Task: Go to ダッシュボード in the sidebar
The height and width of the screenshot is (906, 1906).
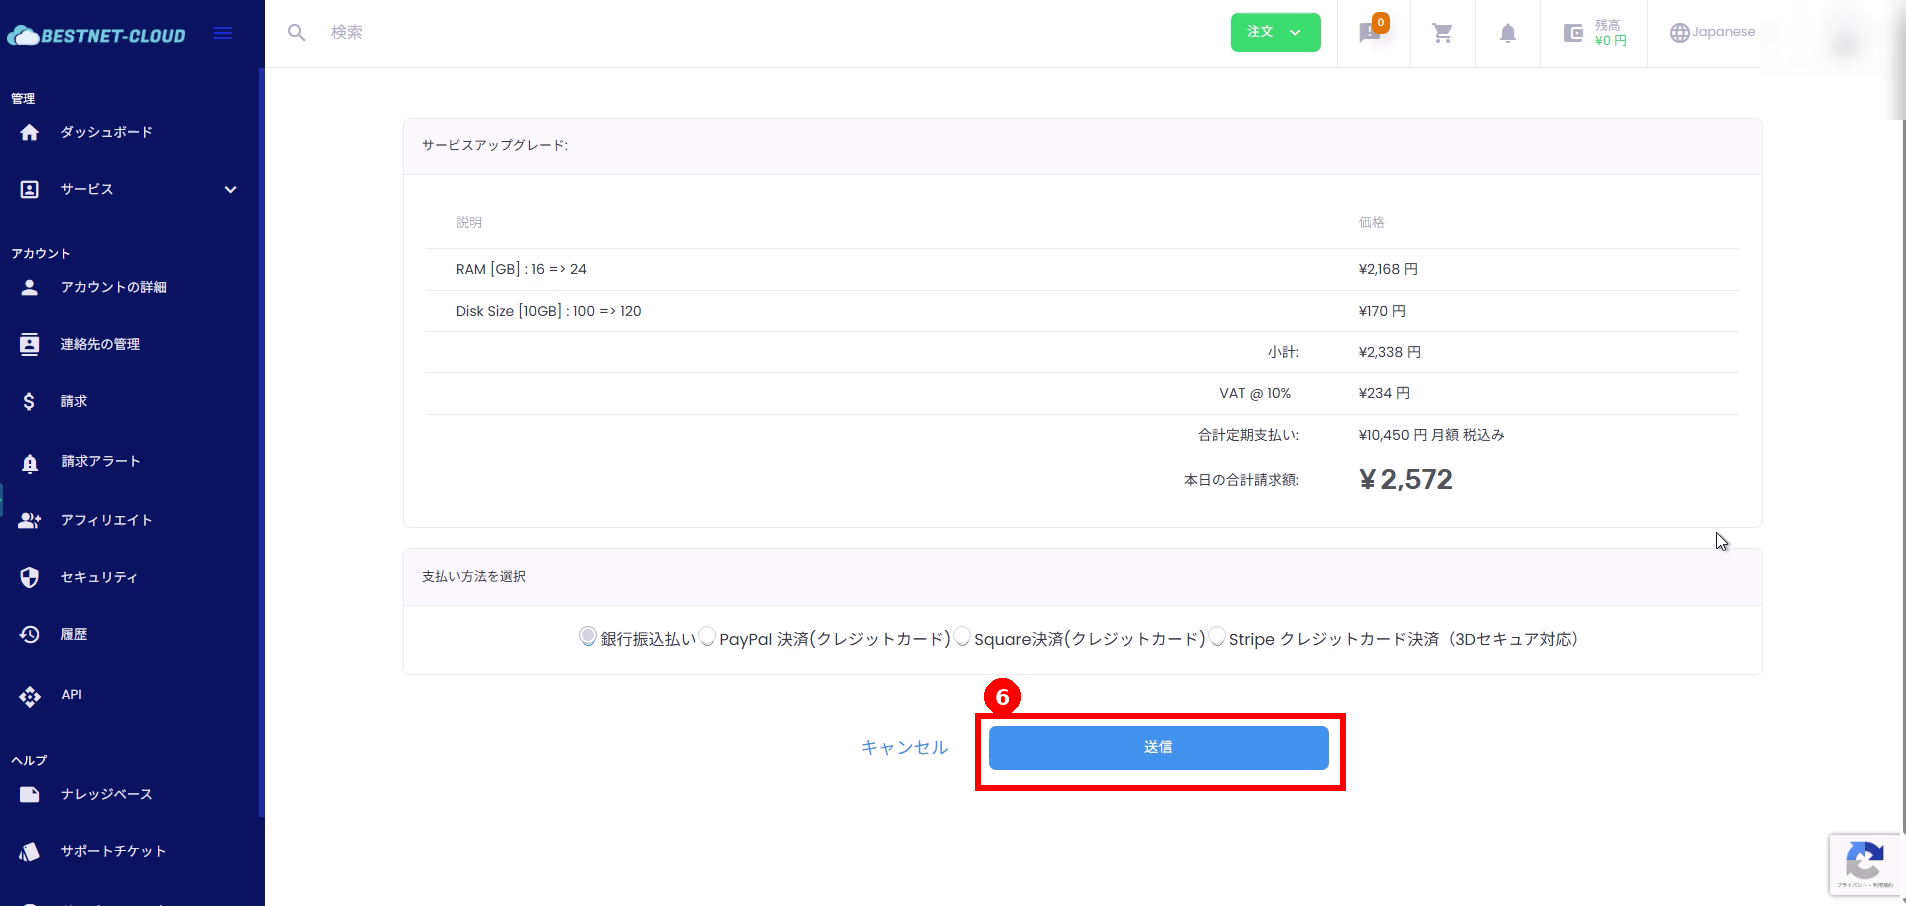Action: point(106,132)
